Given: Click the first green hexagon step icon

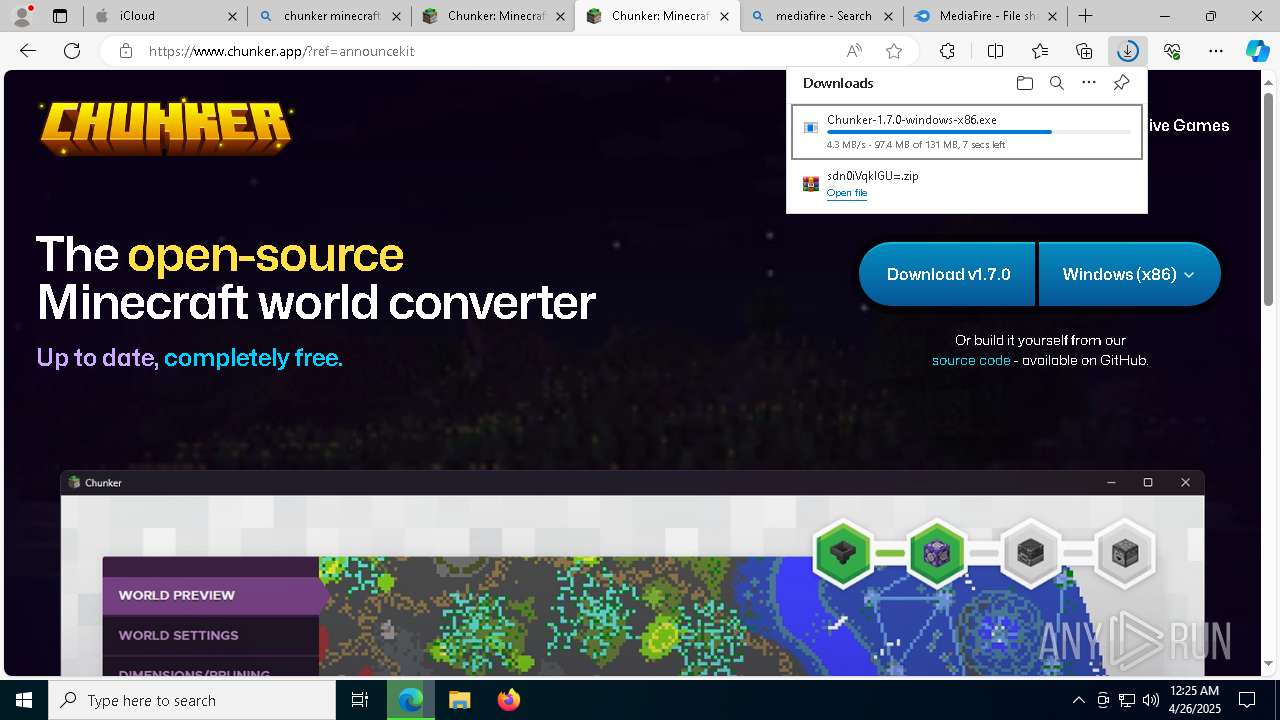Looking at the screenshot, I should [x=843, y=551].
